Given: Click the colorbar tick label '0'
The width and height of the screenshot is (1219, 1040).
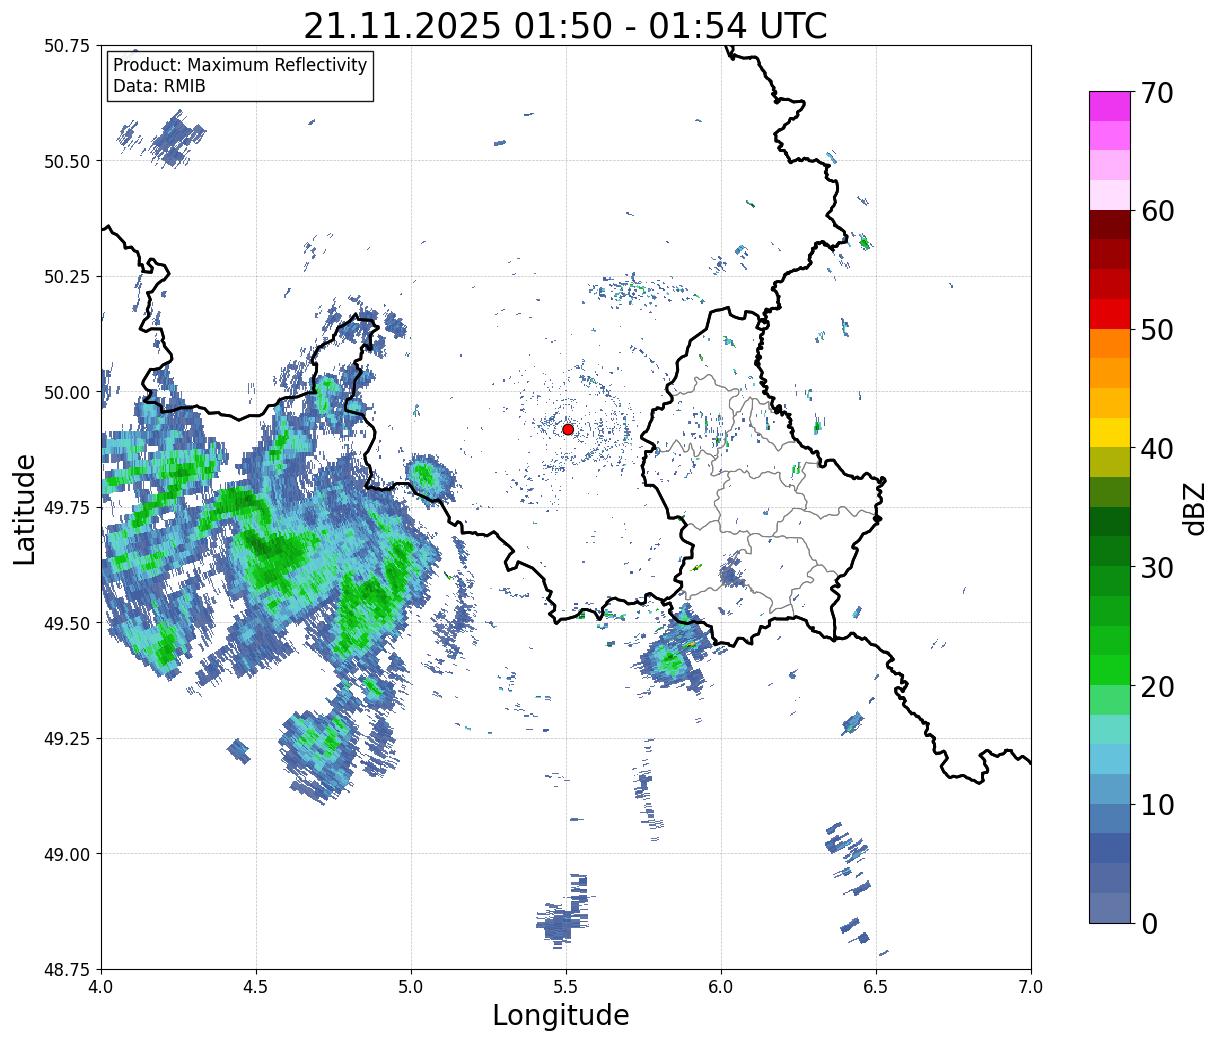Looking at the screenshot, I should pyautogui.click(x=1149, y=923).
